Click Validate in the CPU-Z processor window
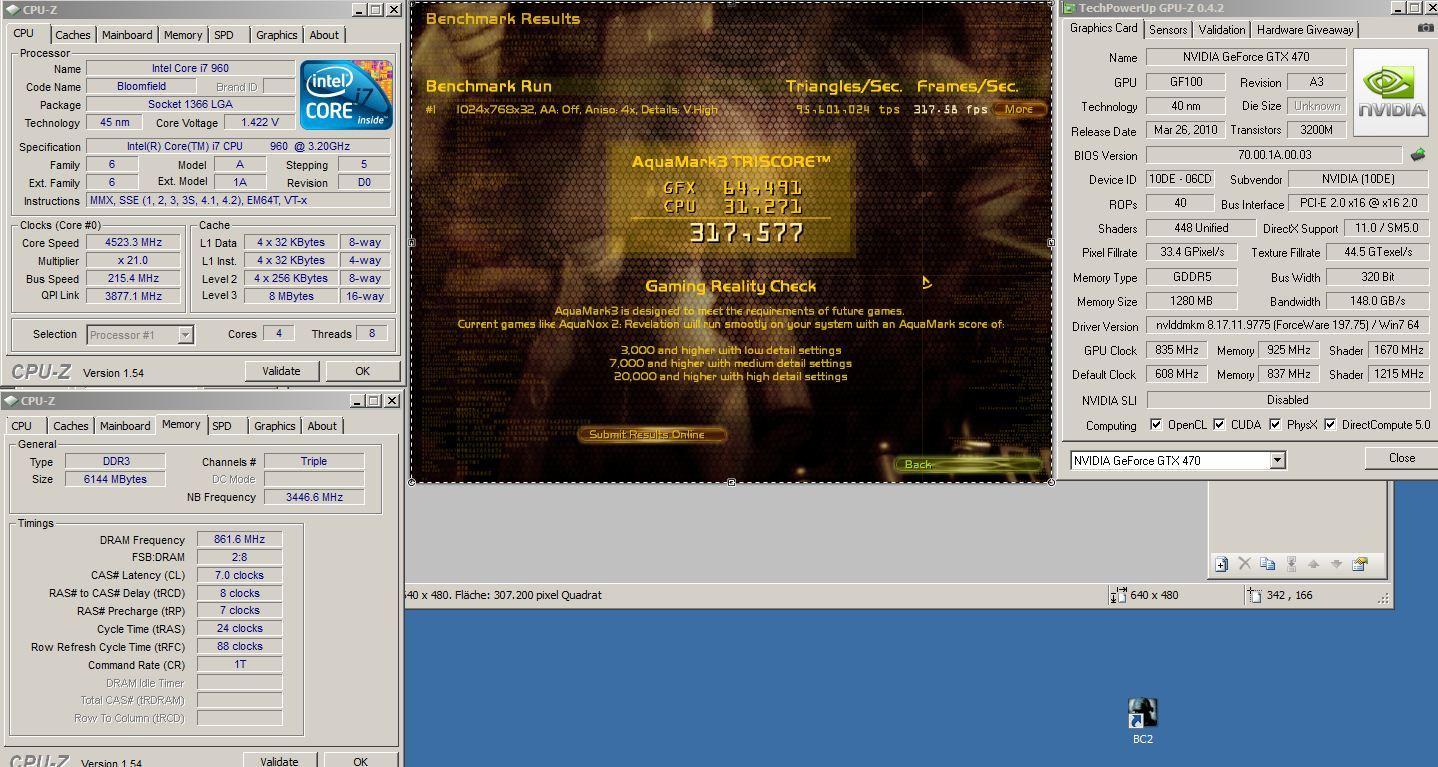Image resolution: width=1438 pixels, height=767 pixels. [281, 371]
